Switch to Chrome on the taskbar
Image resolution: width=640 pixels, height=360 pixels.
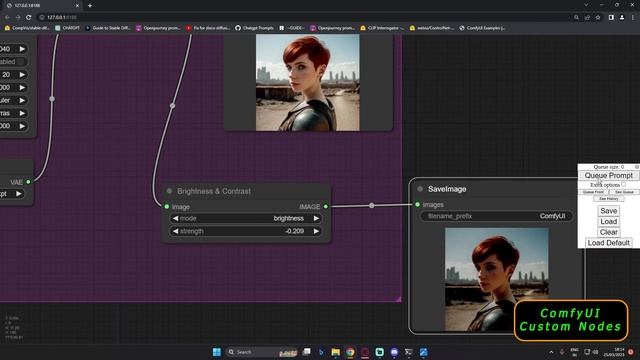350,352
